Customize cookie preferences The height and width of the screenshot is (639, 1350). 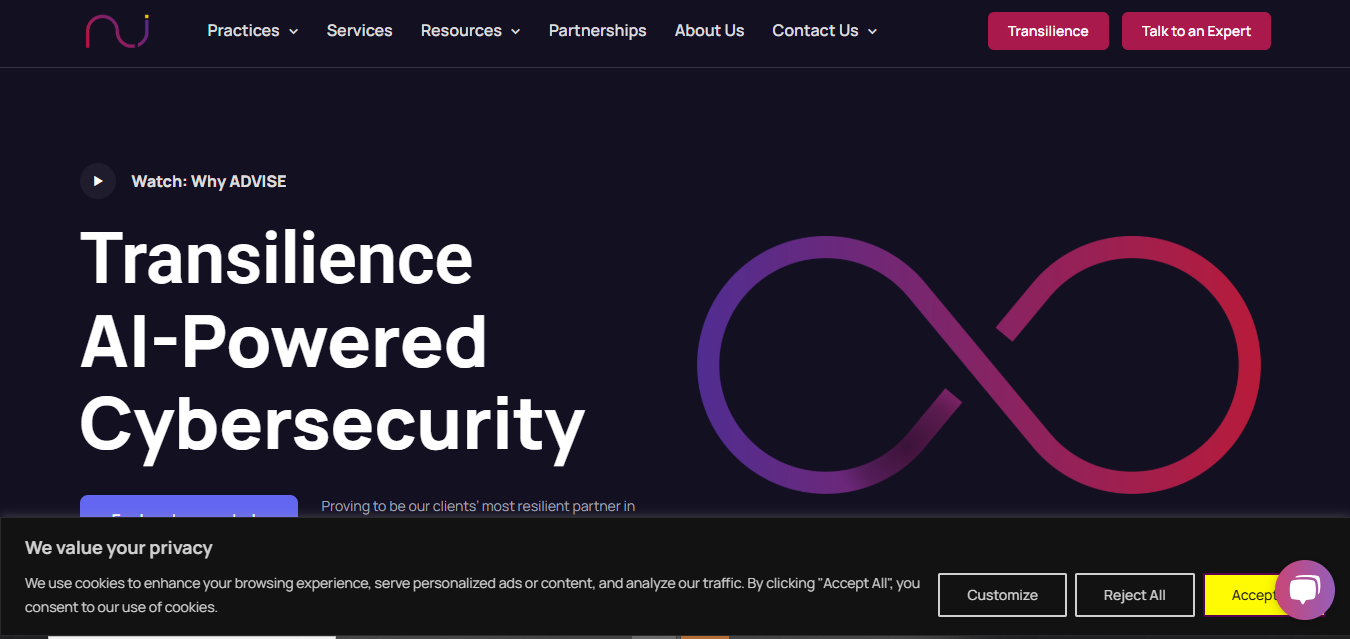(x=1002, y=595)
